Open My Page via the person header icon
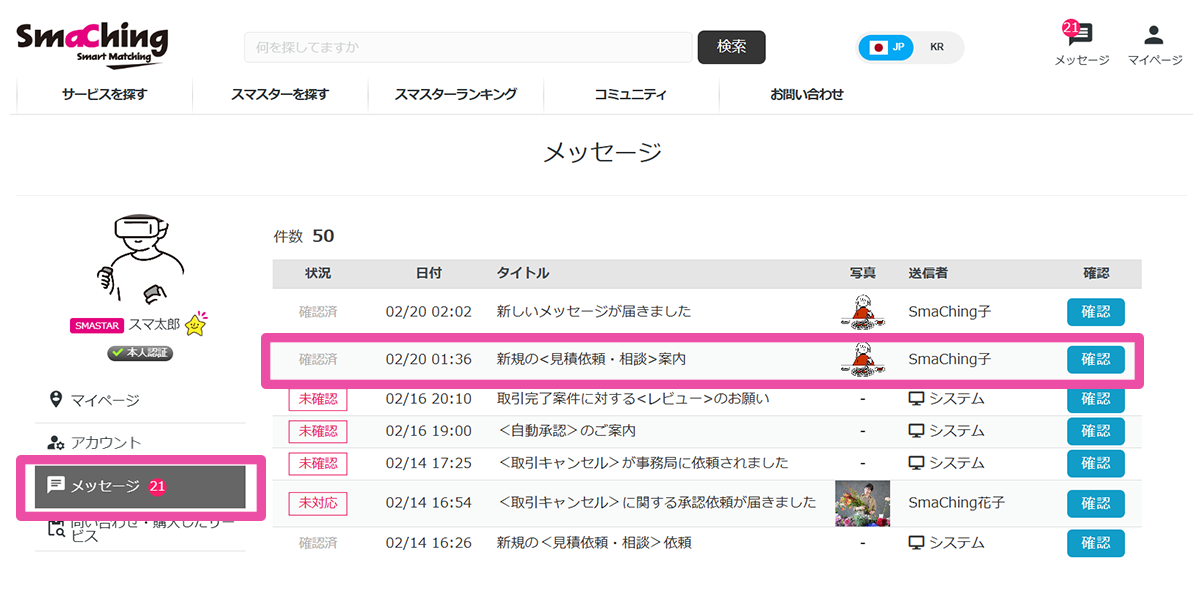1200x595 pixels. coord(1152,36)
